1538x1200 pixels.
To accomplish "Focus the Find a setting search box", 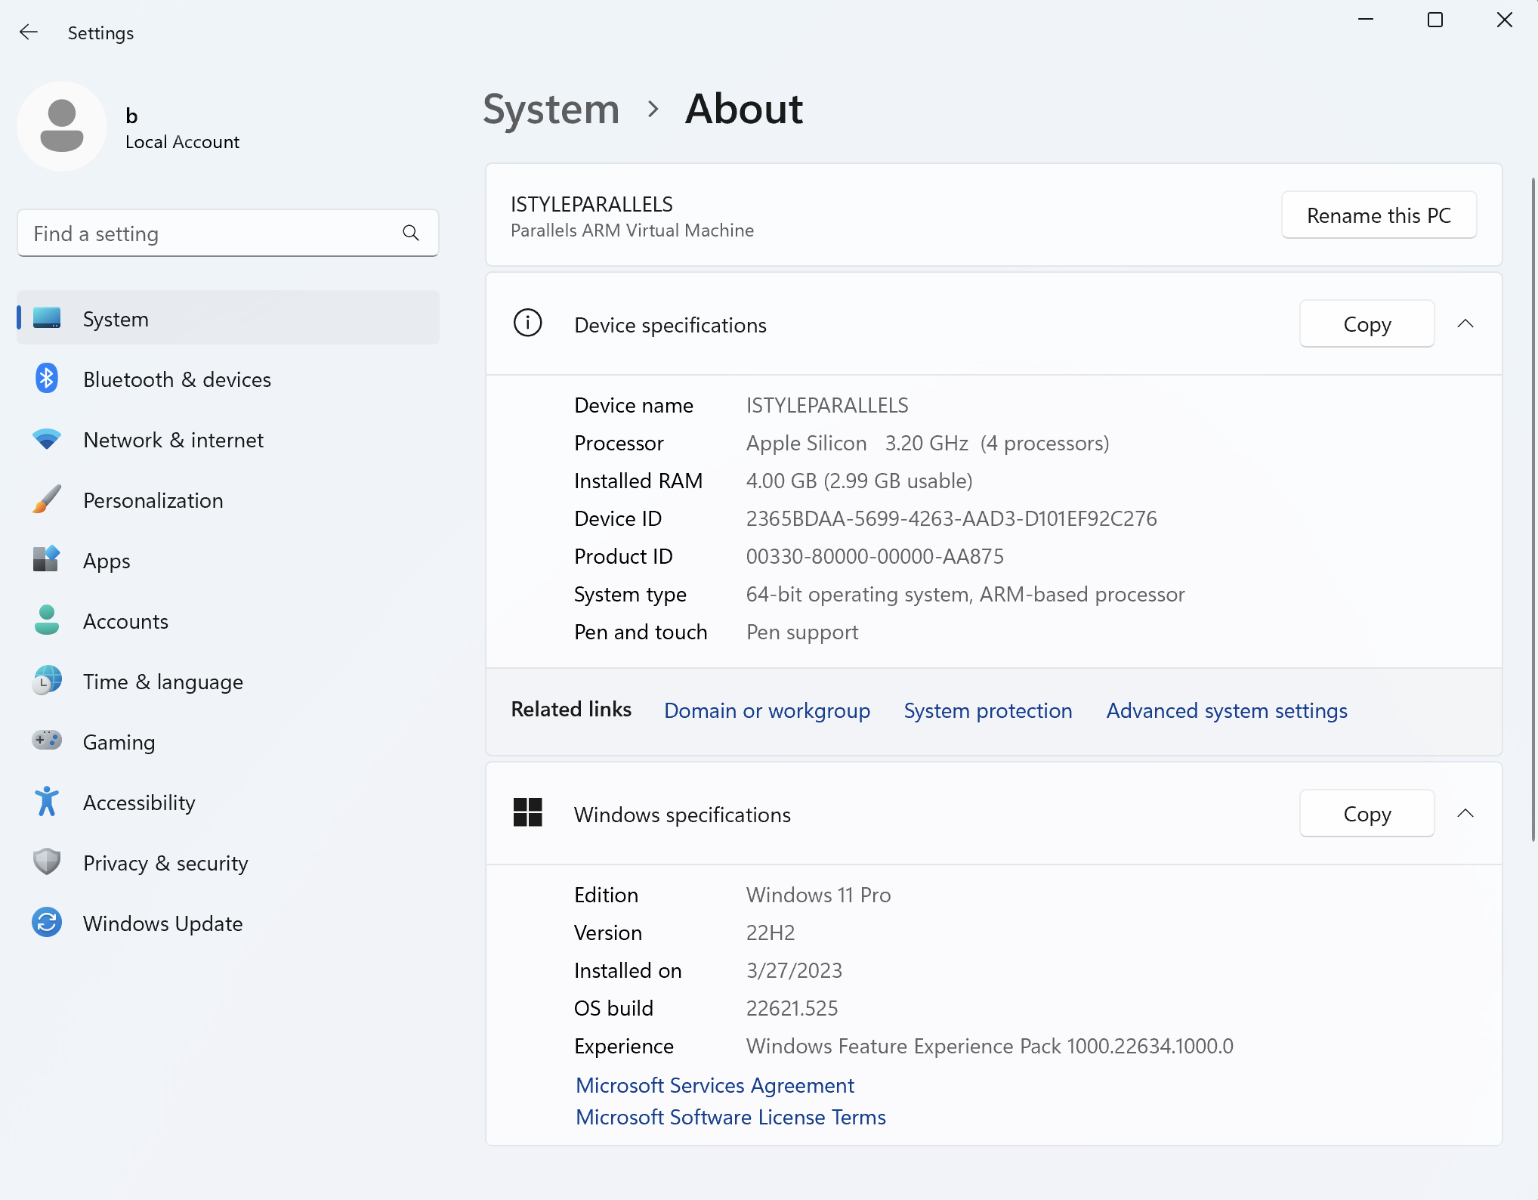I will tap(210, 233).
